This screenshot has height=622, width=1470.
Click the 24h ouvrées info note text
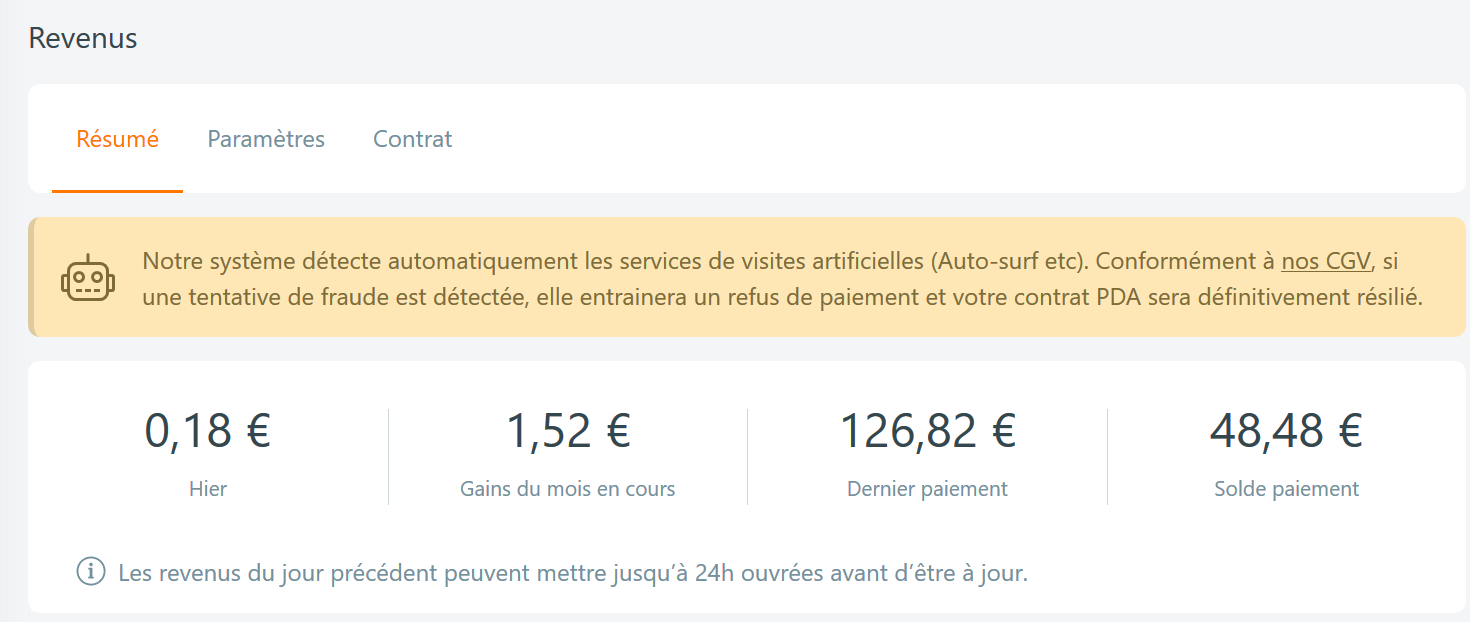[572, 574]
